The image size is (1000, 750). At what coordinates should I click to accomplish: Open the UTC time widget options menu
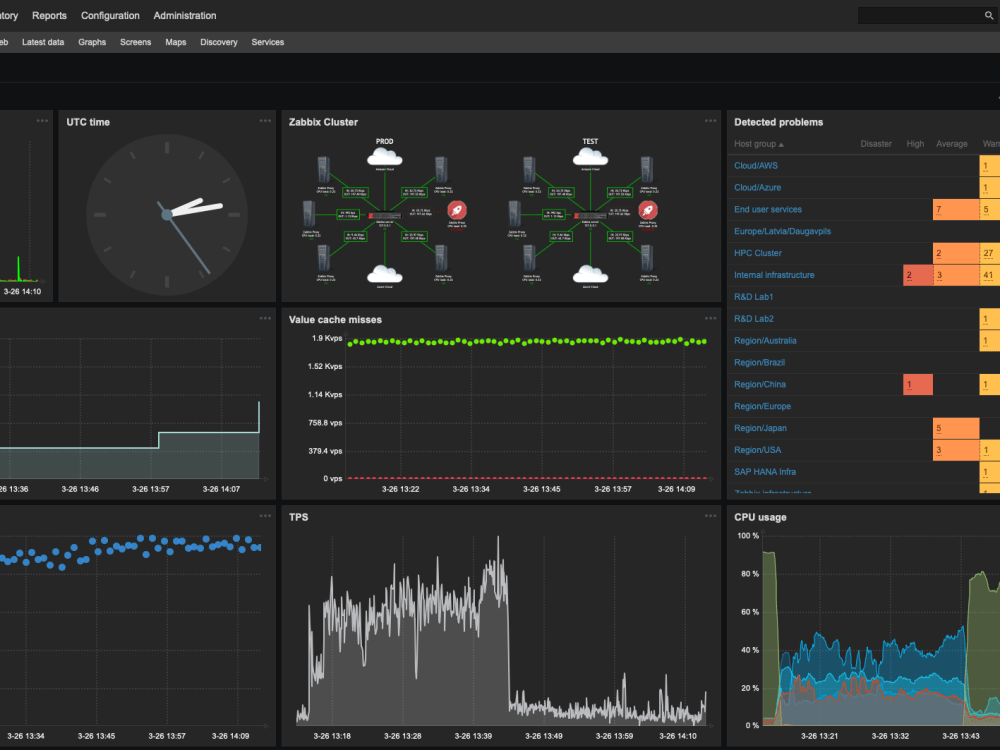(264, 120)
